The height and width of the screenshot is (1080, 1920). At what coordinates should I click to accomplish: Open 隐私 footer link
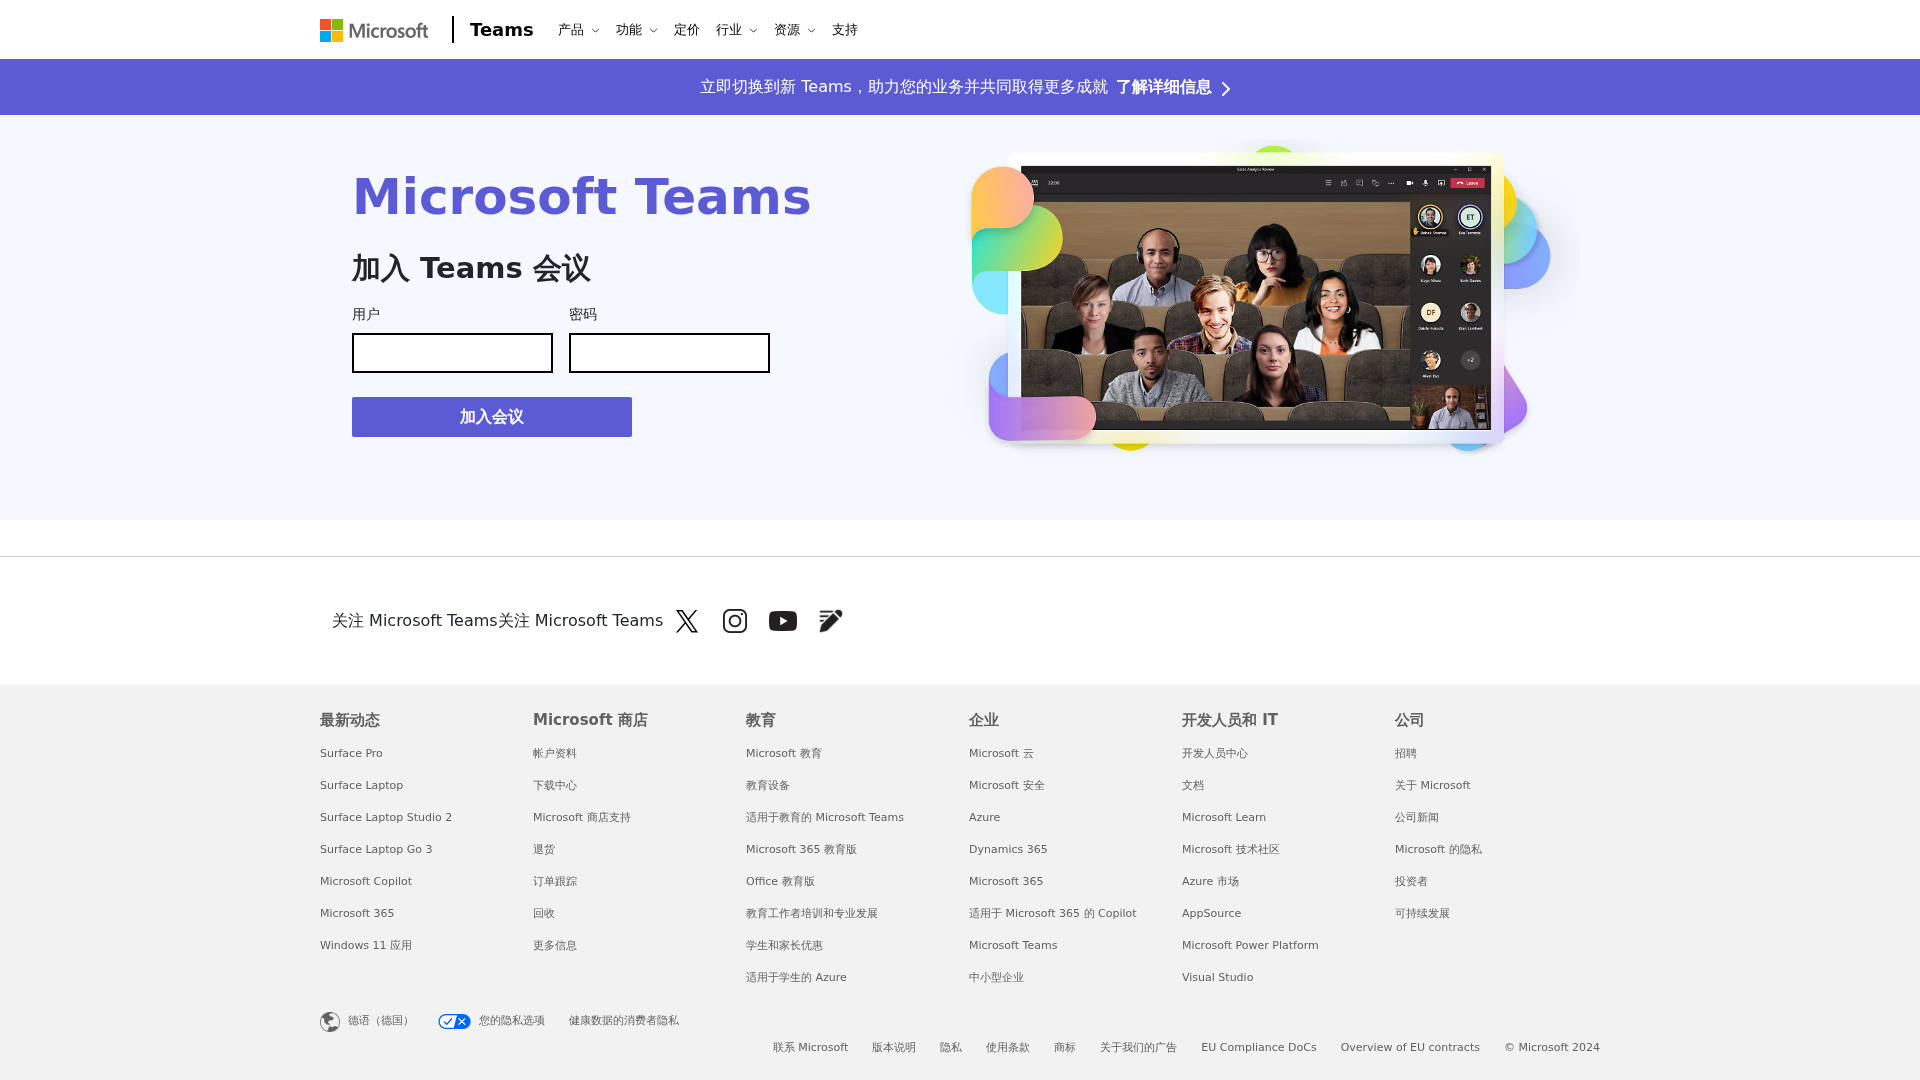(951, 1047)
